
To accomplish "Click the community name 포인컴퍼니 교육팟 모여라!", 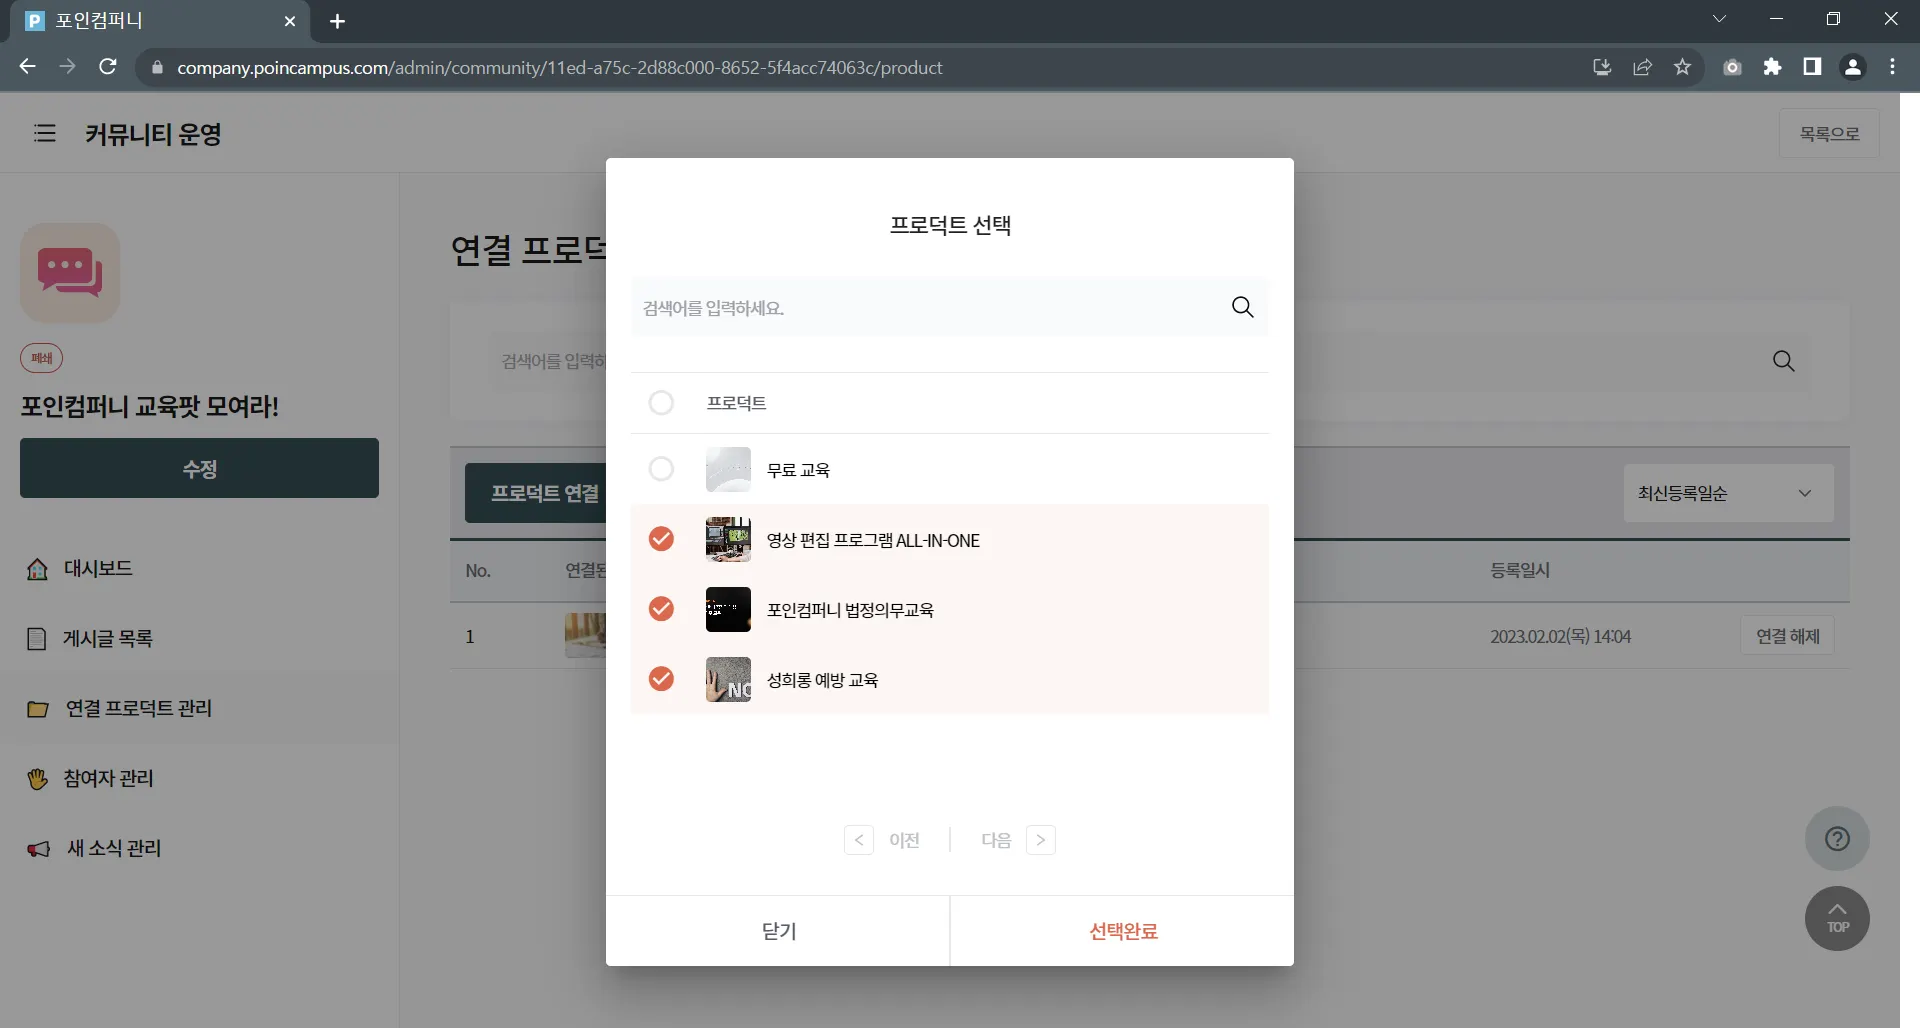I will (150, 406).
